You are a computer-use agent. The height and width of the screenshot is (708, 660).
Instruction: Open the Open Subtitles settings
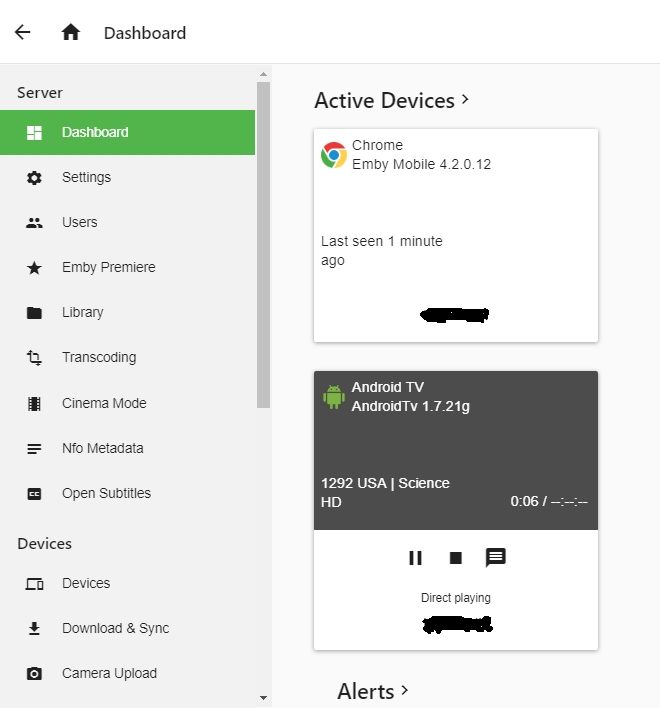pos(127,494)
